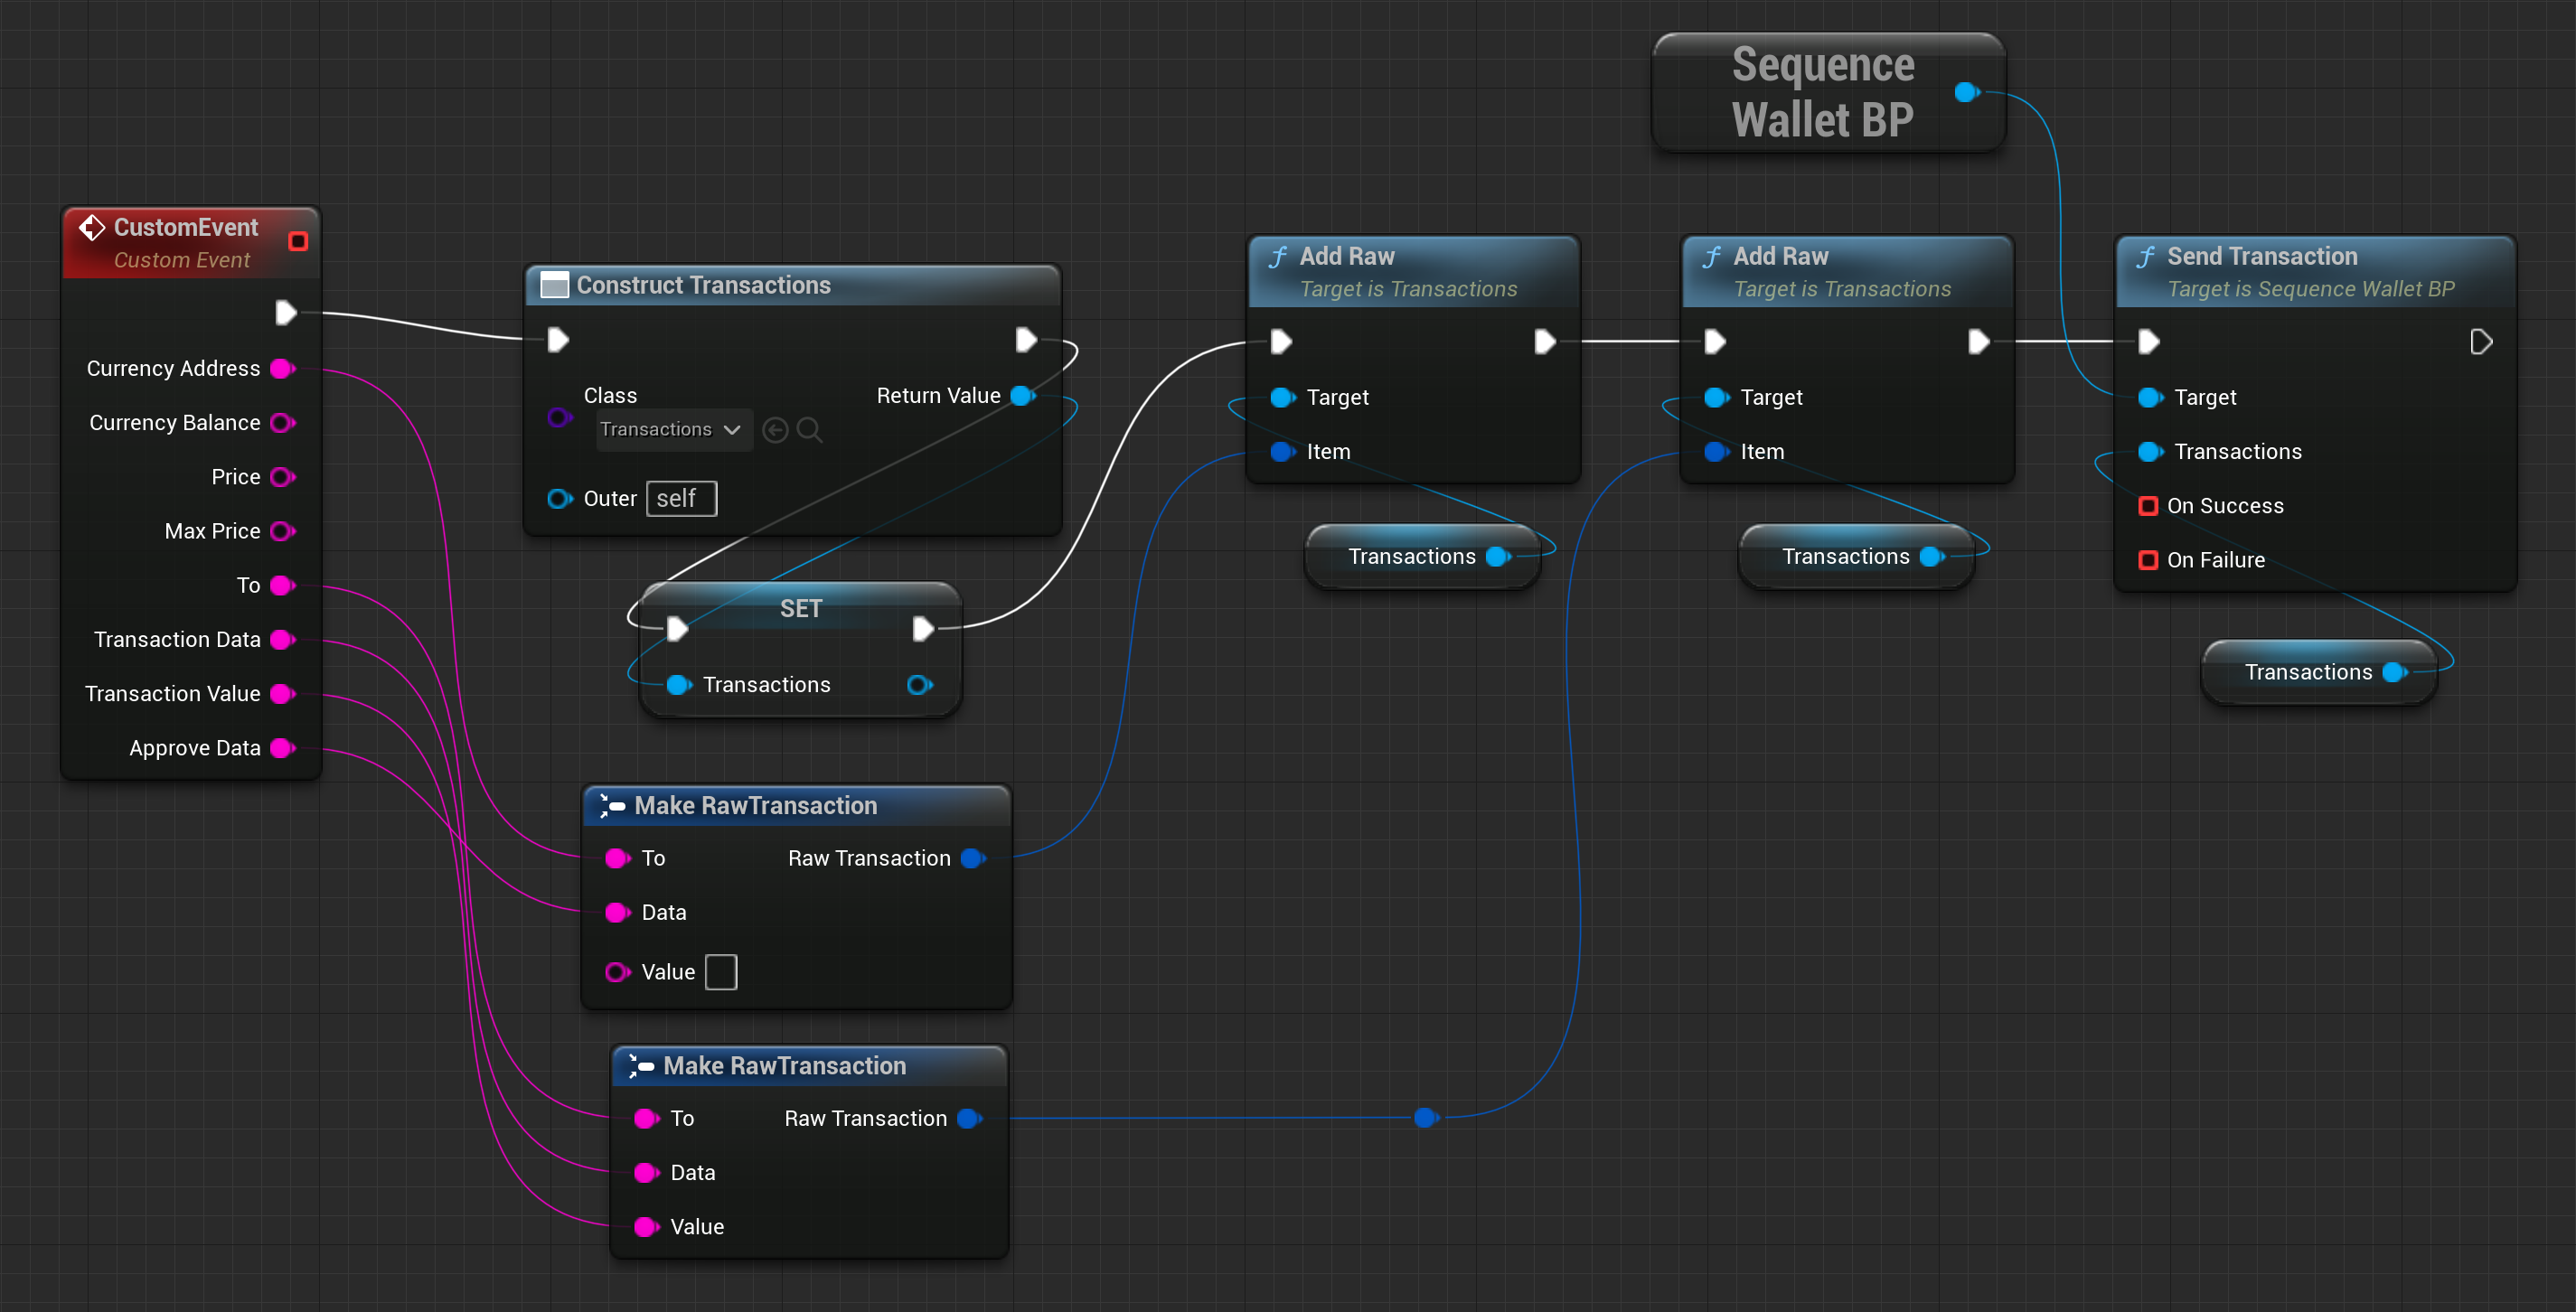
Task: Click the On Success red delegate pin
Action: coord(2147,506)
